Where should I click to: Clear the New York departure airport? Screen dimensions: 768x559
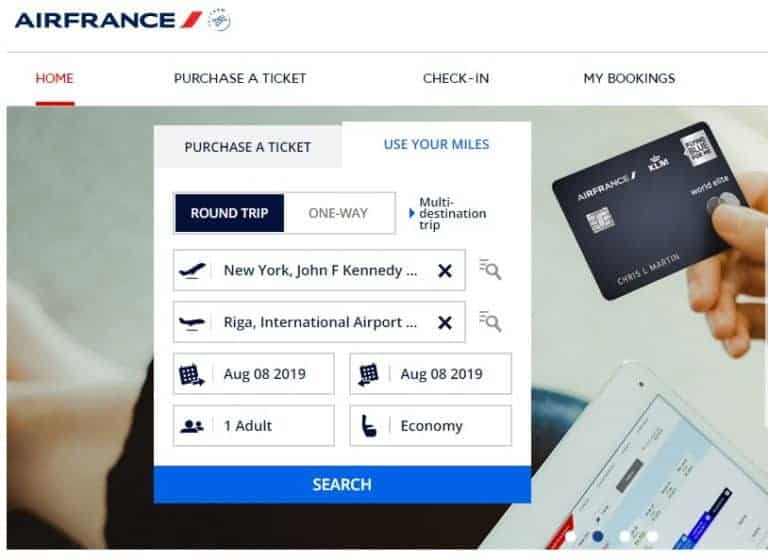click(445, 271)
